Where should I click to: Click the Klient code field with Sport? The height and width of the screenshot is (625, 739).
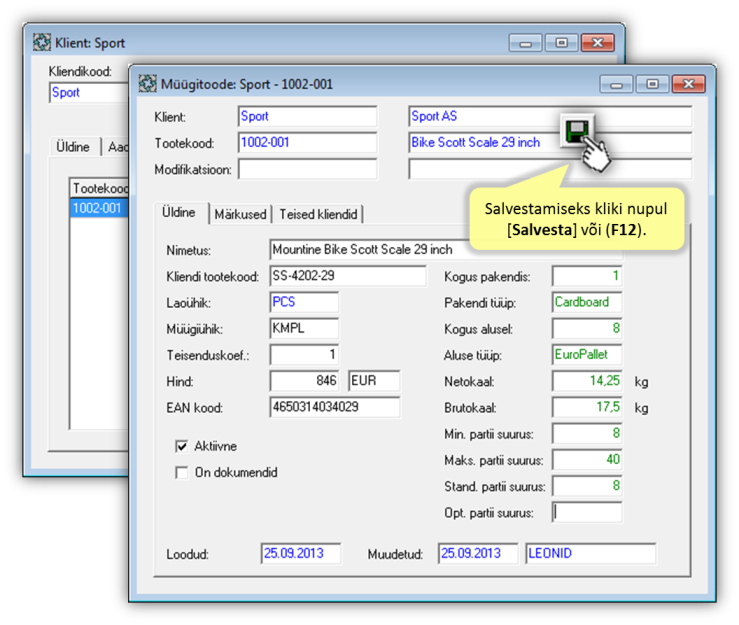(x=307, y=116)
